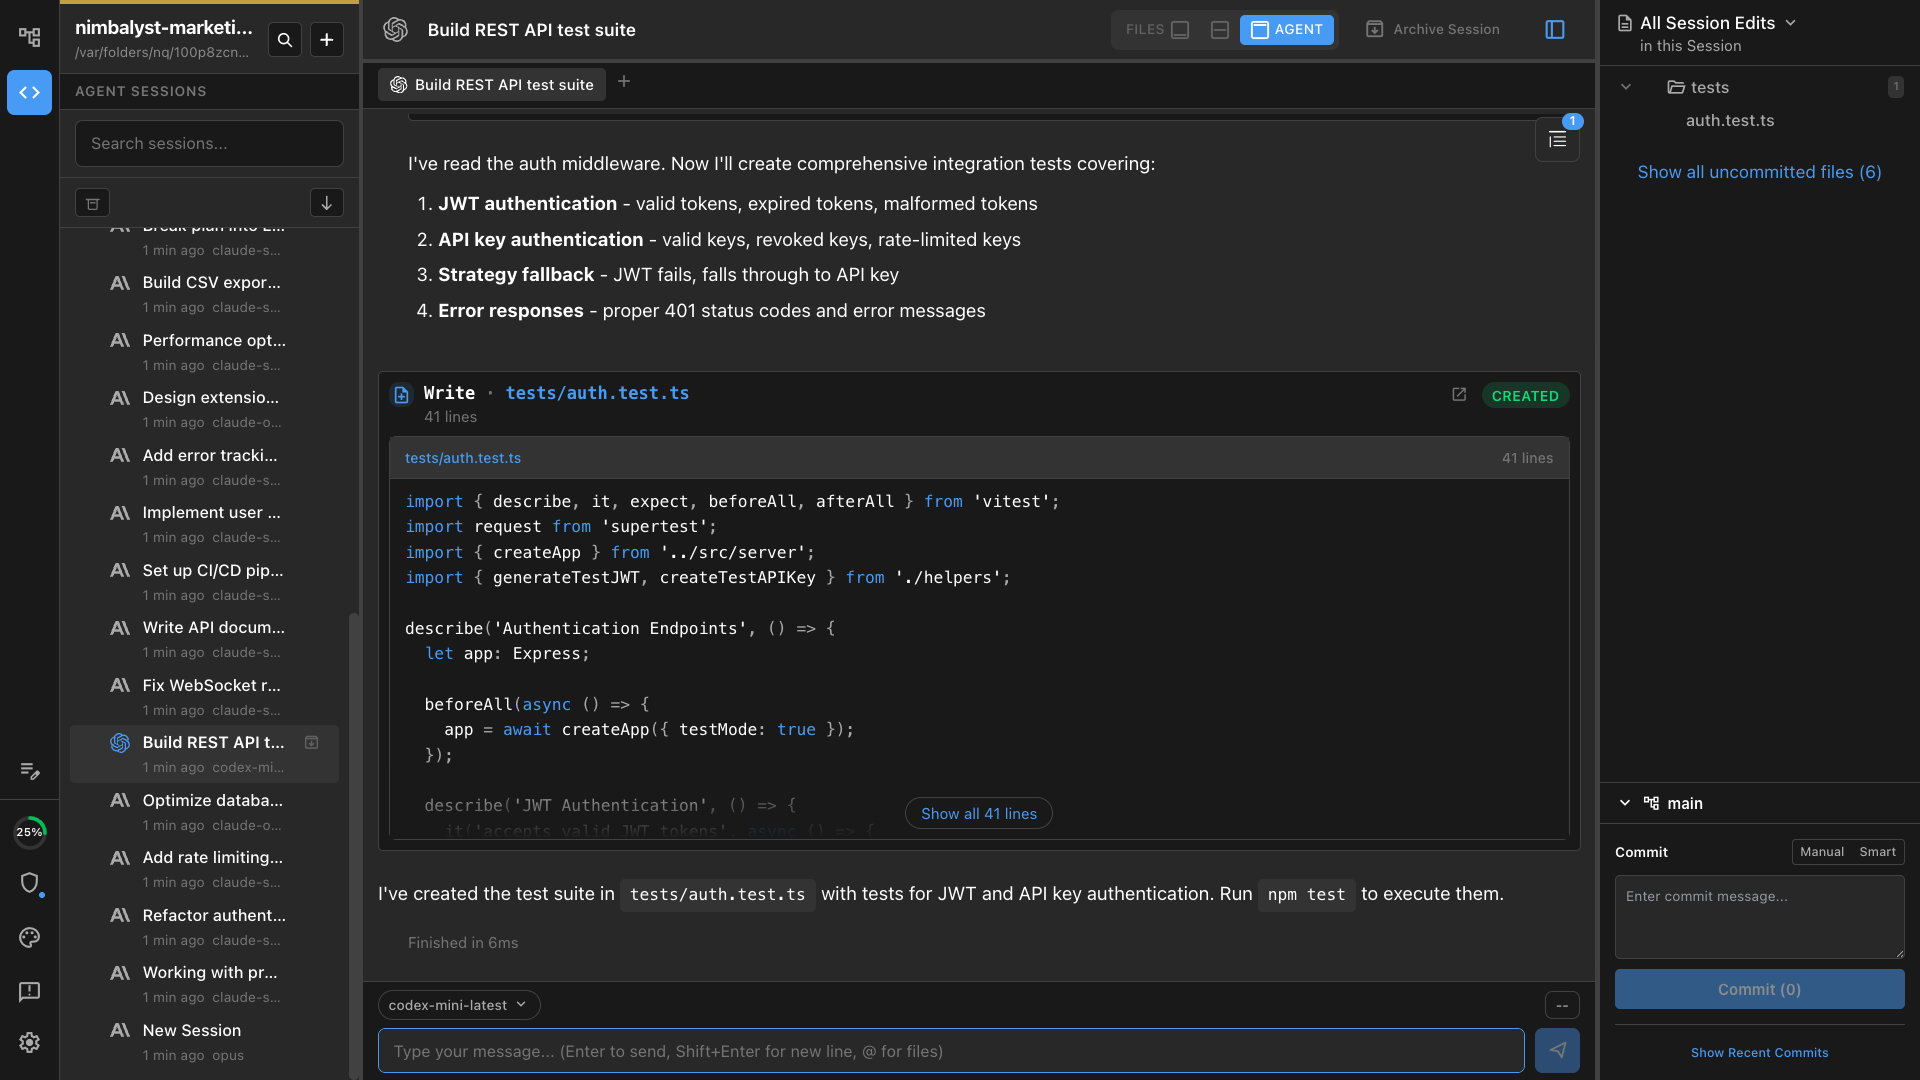The height and width of the screenshot is (1080, 1920).
Task: Open file tests/auth.test.ts in external editor icon
Action: (1459, 395)
